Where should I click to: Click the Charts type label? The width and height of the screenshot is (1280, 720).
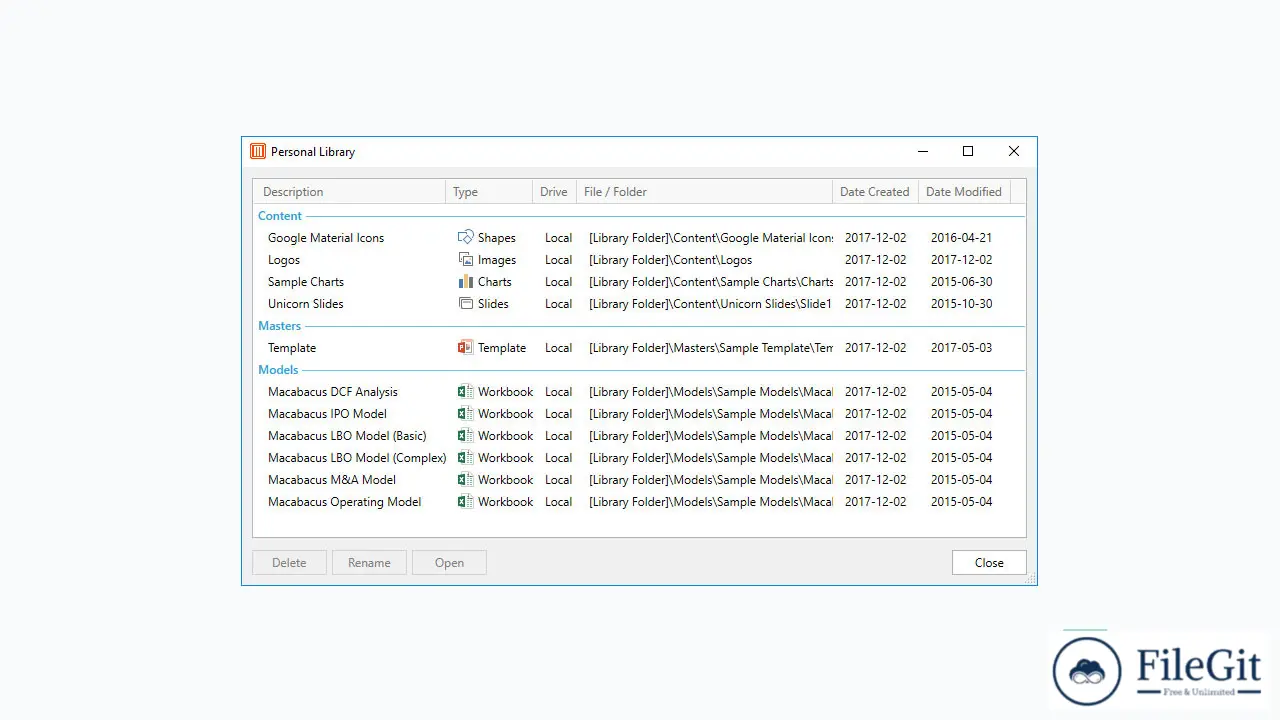[x=495, y=282]
